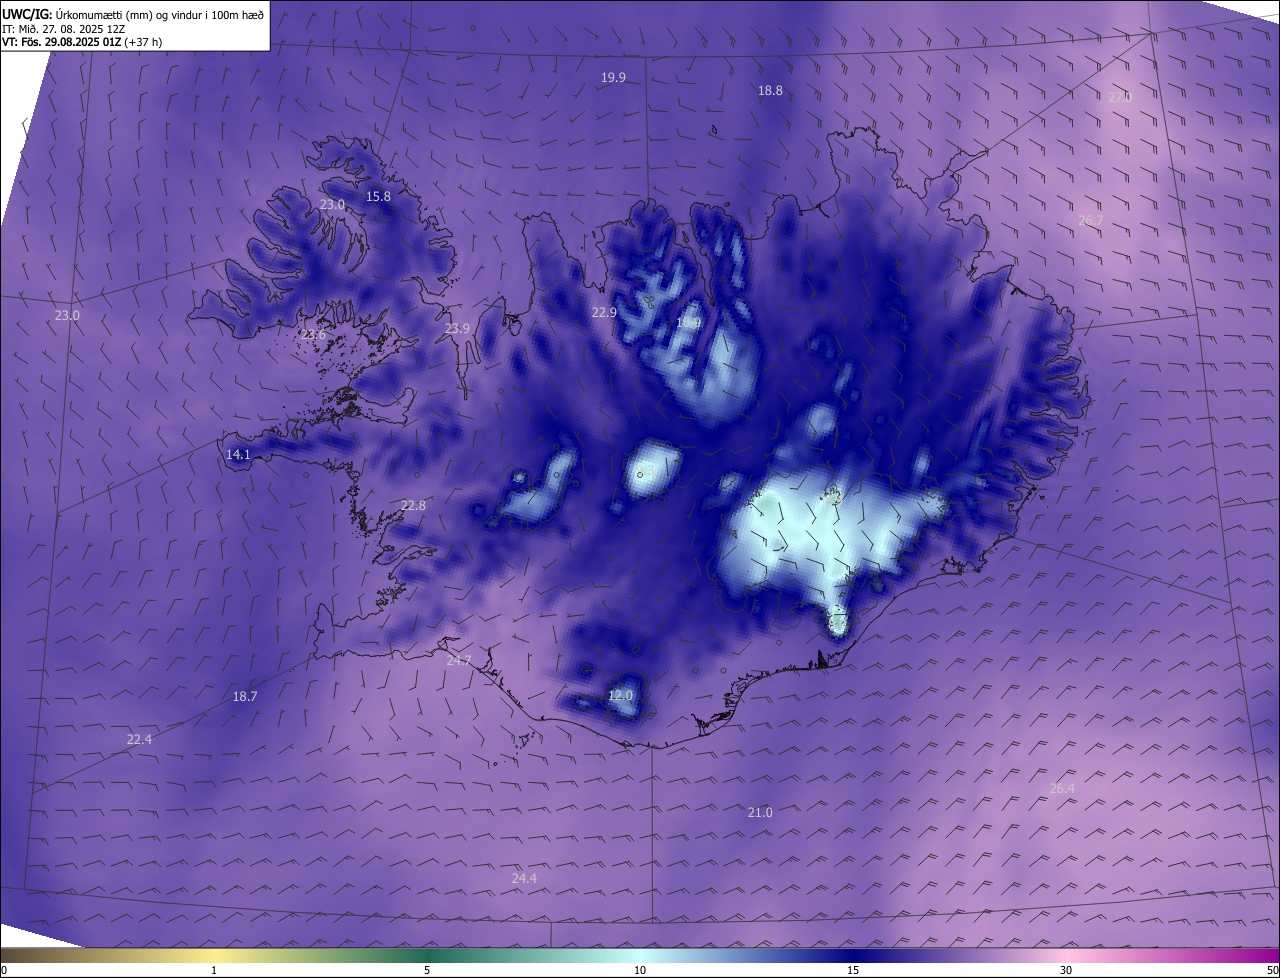
Task: Click the 22.8 value label on the map
Action: [x=413, y=506]
